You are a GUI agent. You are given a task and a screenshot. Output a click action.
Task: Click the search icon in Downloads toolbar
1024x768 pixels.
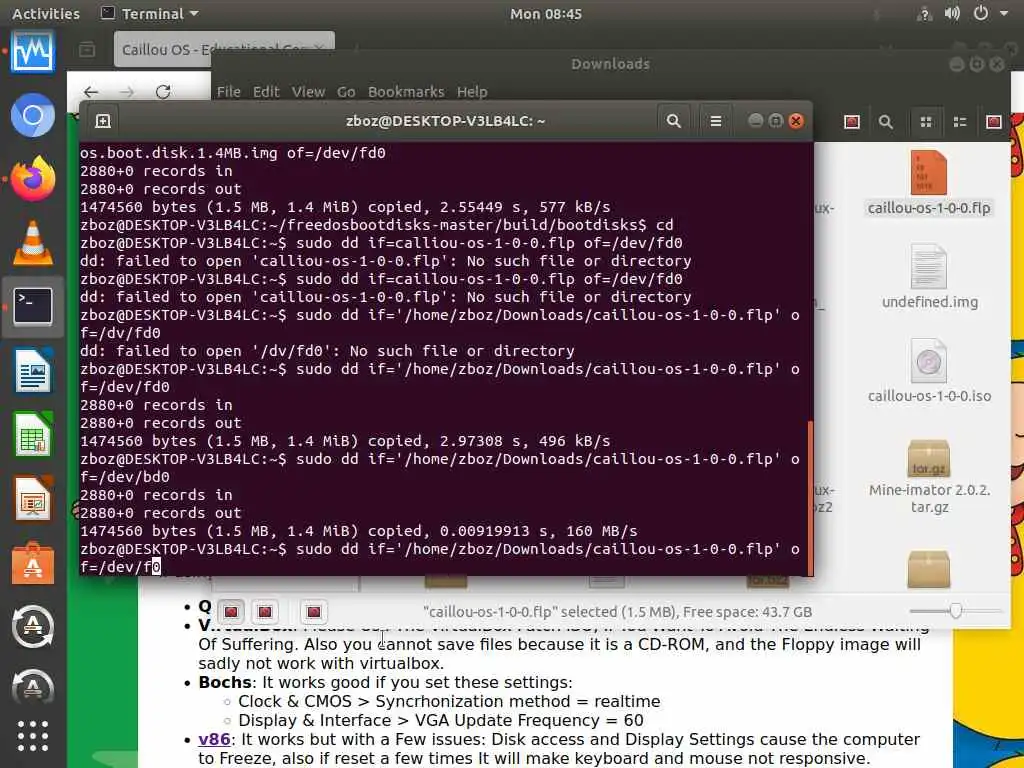coord(886,121)
